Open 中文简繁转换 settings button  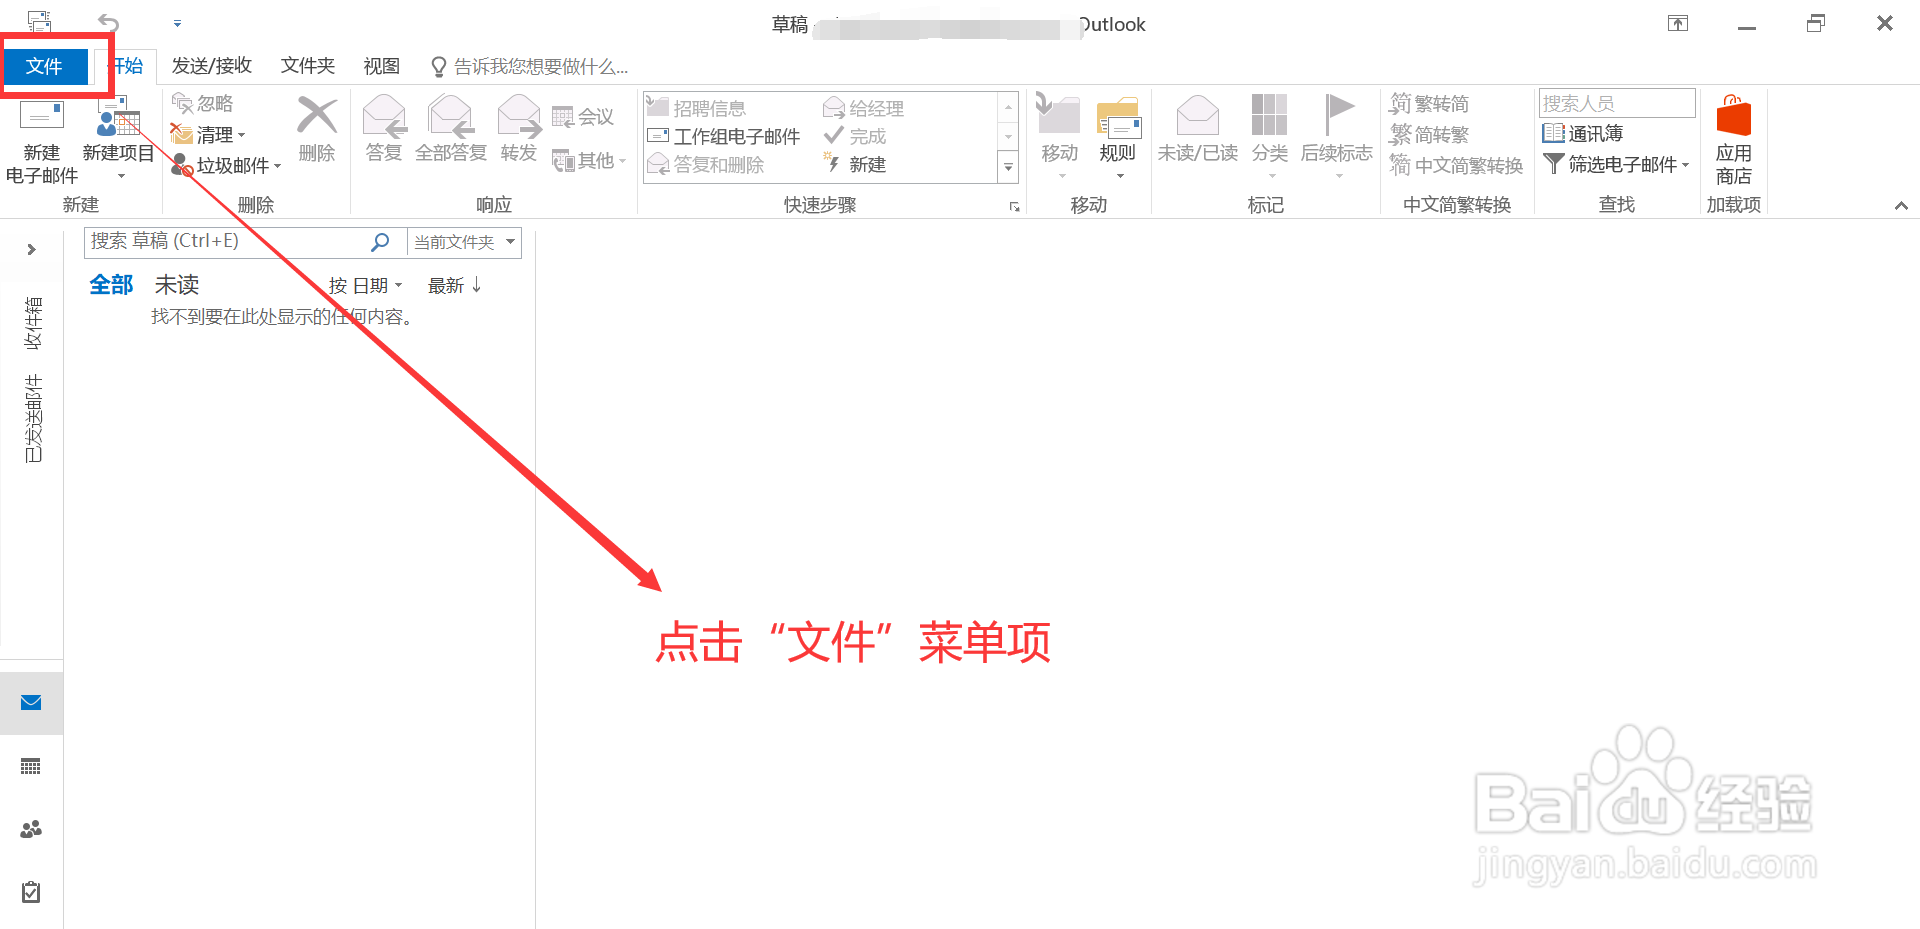[1457, 165]
